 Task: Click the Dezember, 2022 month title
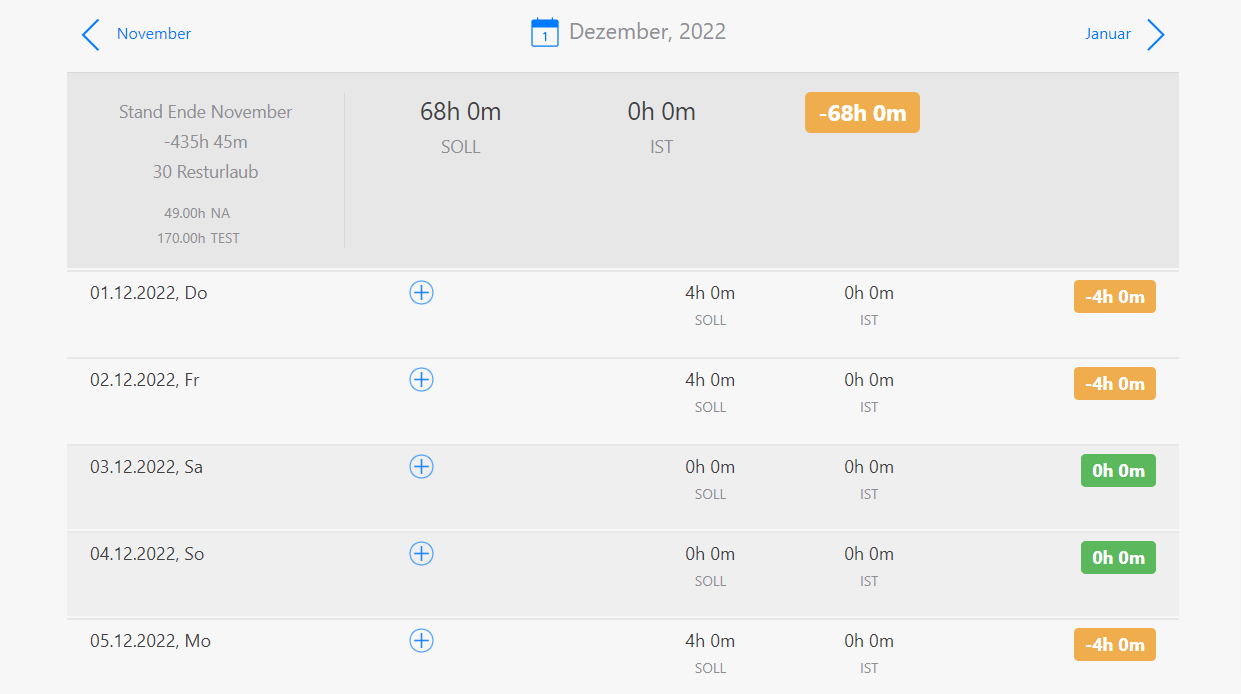pos(647,32)
